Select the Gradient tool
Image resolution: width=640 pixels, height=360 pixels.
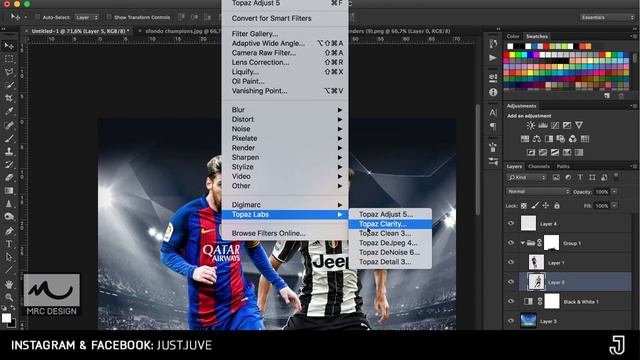tap(9, 191)
